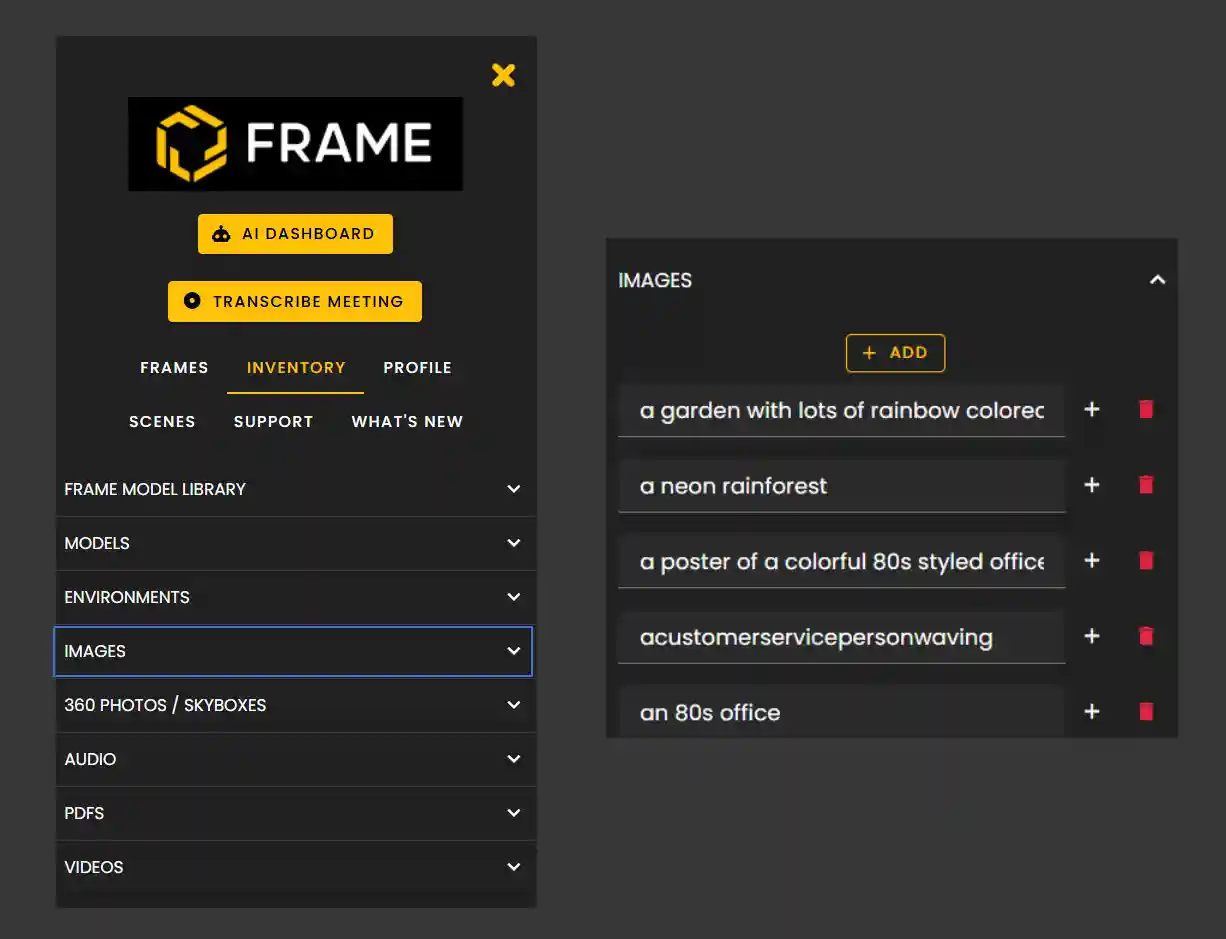Open the Scenes tab
This screenshot has width=1226, height=939.
(162, 421)
